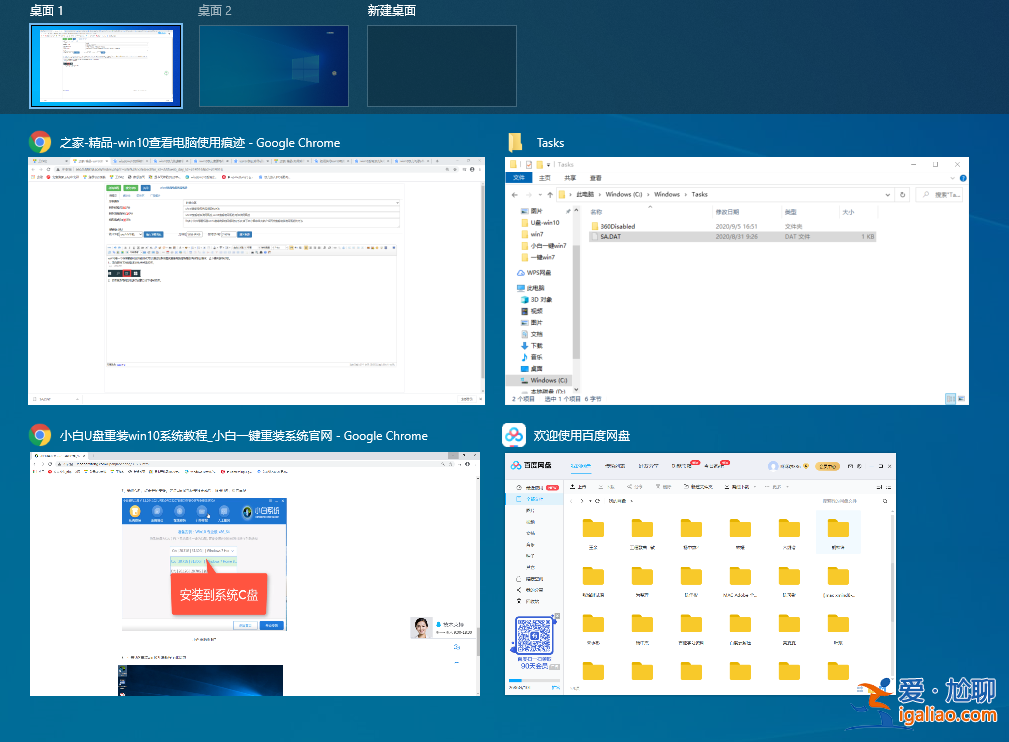Click the Baidu Netdisk logo icon
Screen dimensions: 1009x742
(514, 466)
